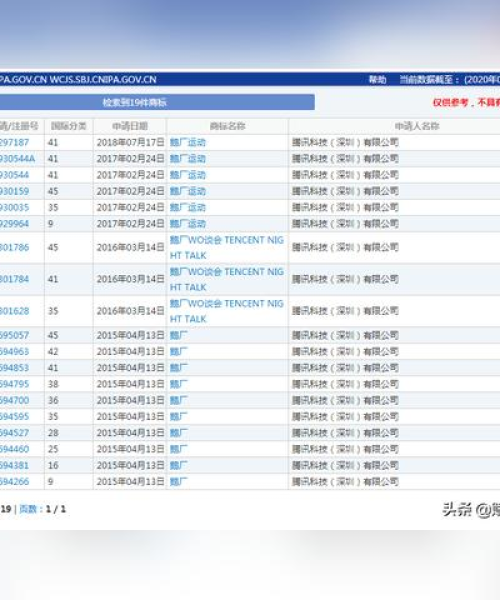
Task: Open 鹅厂 trademark in class 16 row
Action: (x=179, y=465)
